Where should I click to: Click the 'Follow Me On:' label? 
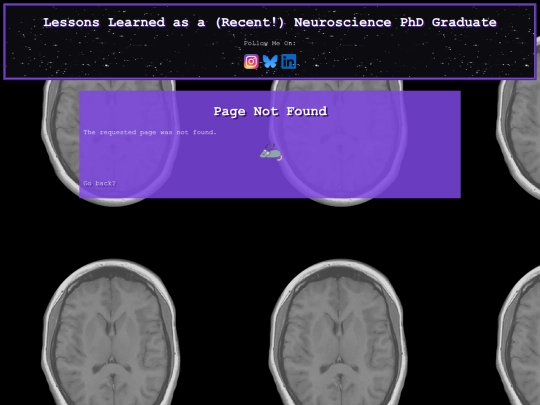270,43
